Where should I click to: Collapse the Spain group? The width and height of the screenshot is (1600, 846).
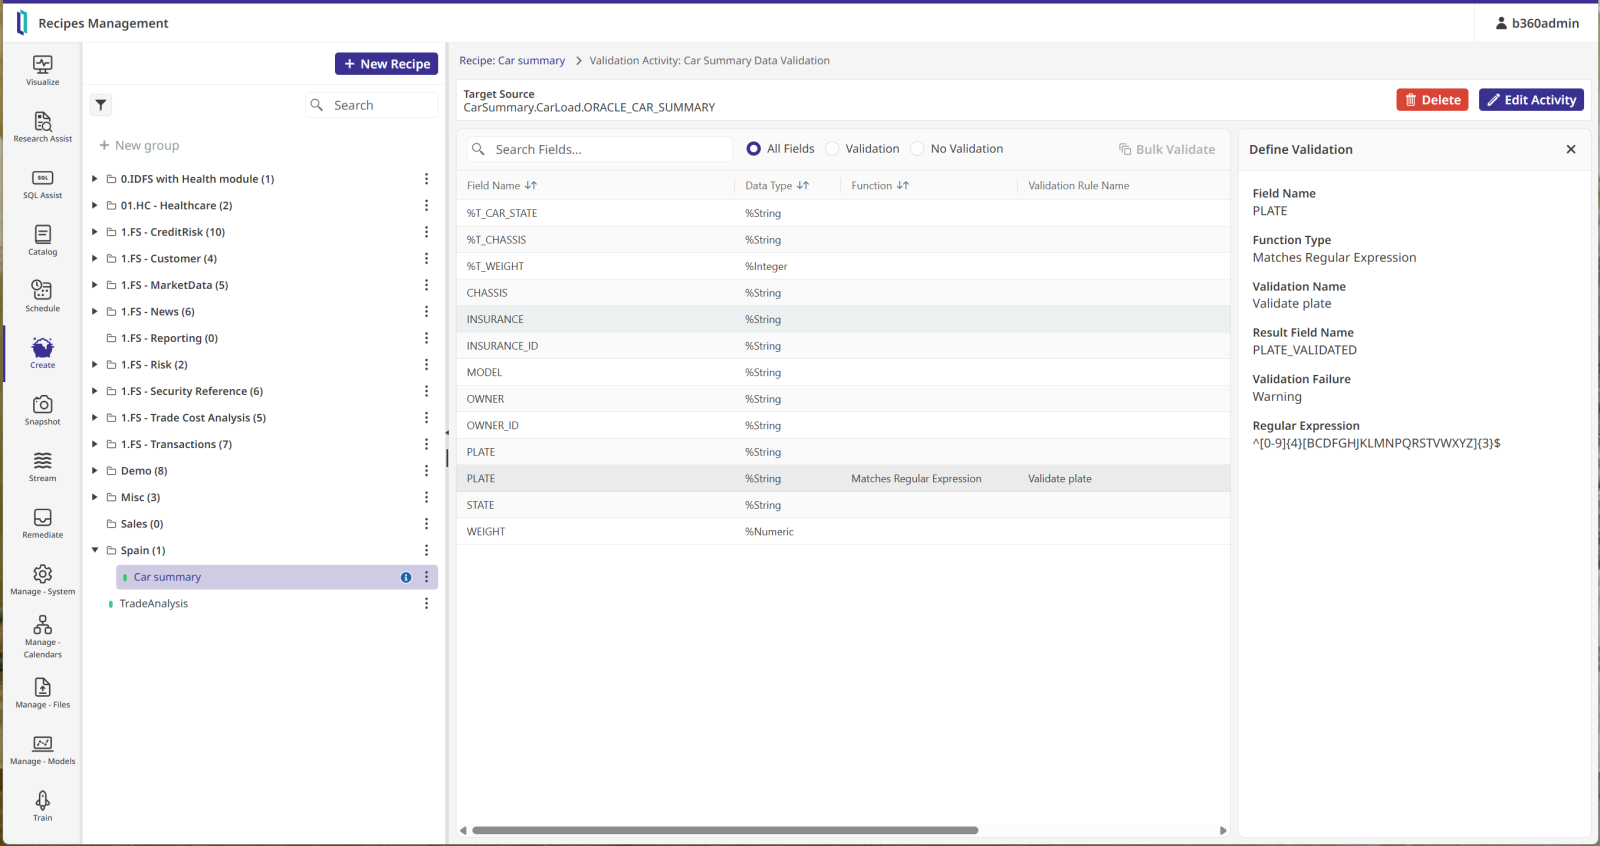(x=95, y=550)
